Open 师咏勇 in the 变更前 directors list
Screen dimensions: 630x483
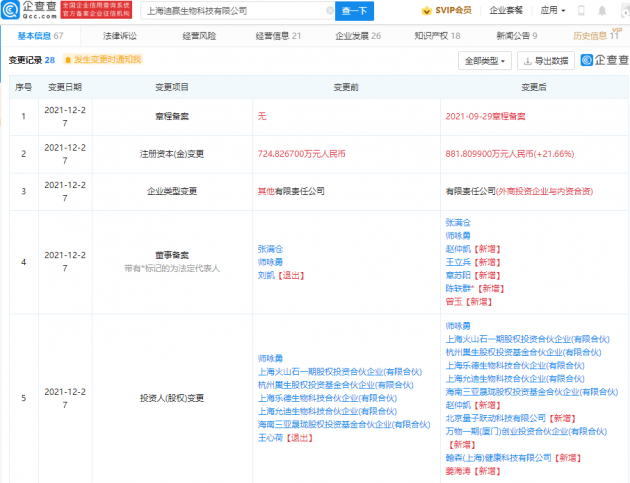point(270,262)
